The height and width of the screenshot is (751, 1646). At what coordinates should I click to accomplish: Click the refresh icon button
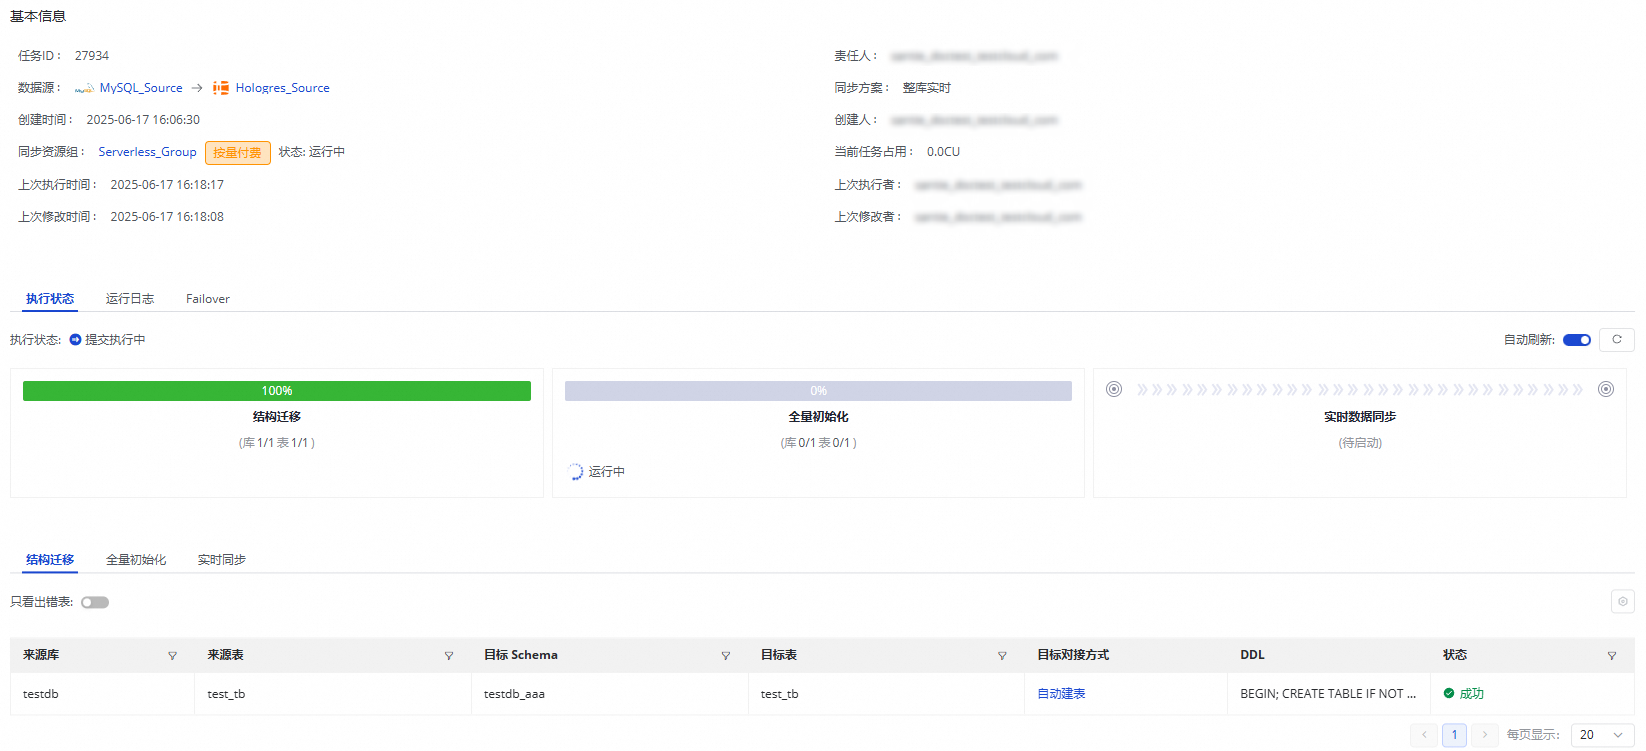(1617, 340)
